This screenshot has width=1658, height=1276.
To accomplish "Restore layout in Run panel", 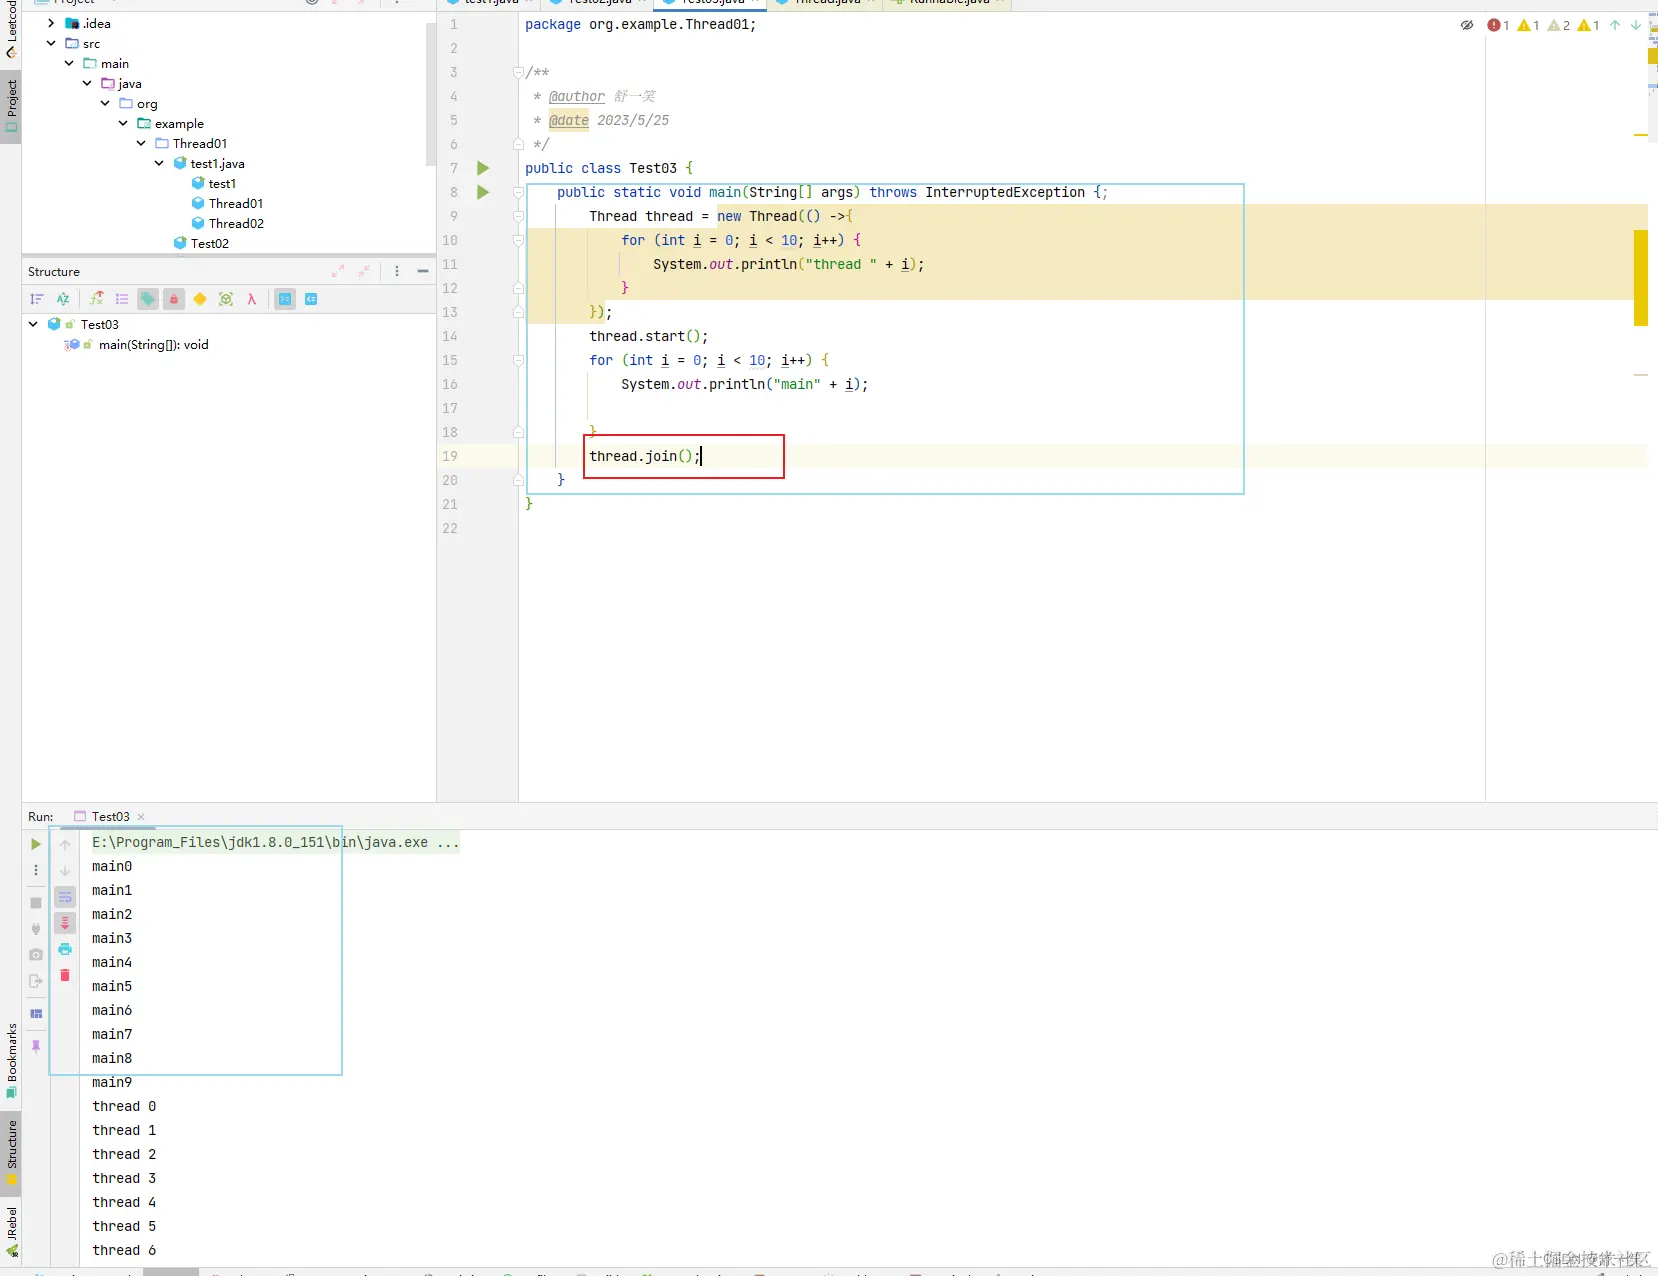I will 36,1014.
